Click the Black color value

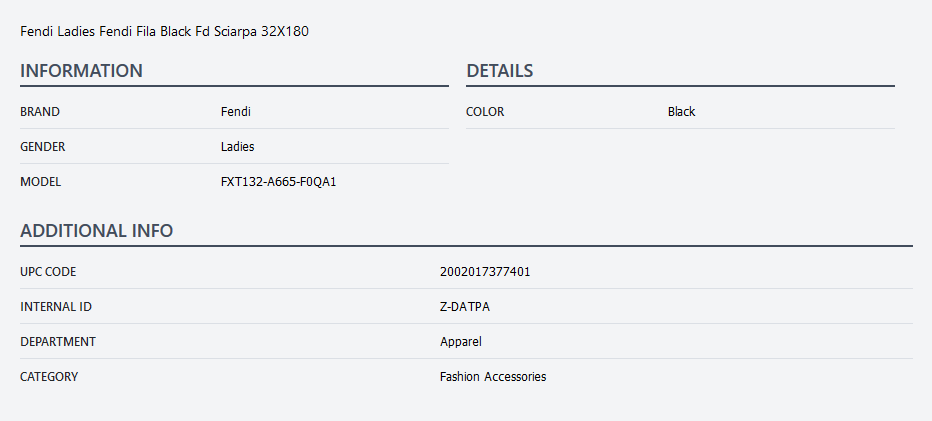tap(681, 112)
